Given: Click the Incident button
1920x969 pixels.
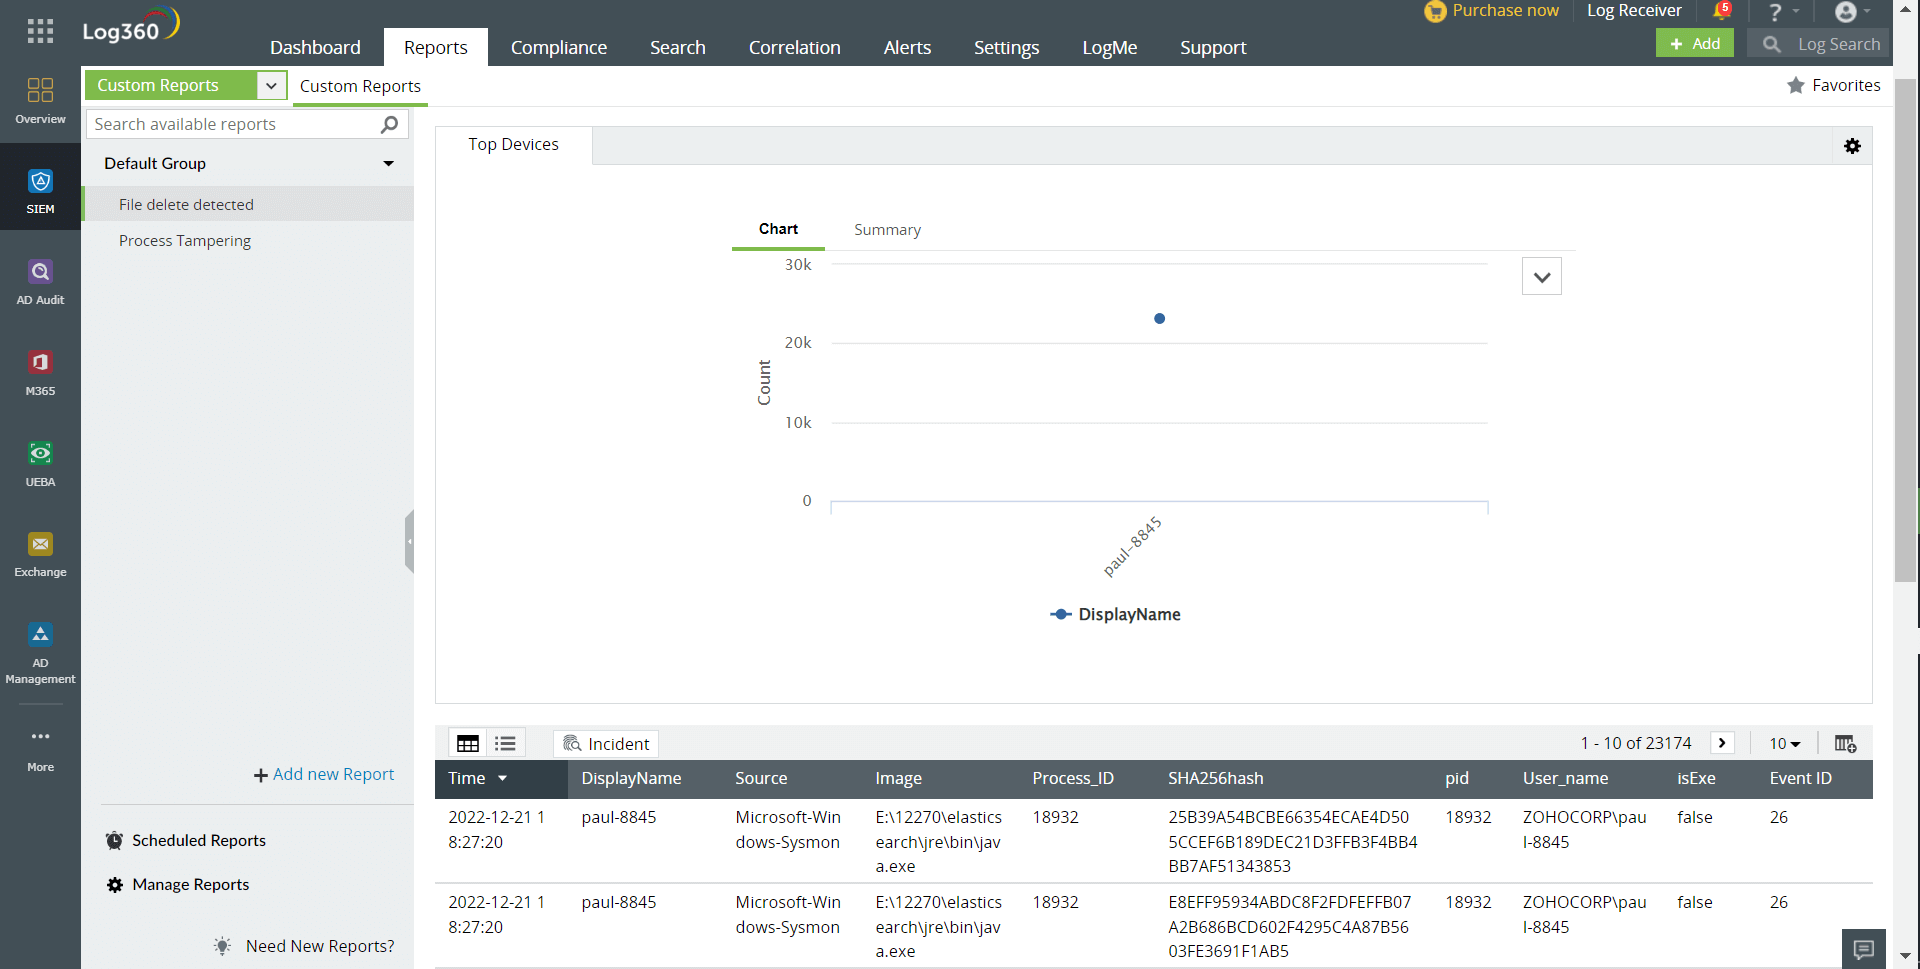Looking at the screenshot, I should [x=606, y=743].
